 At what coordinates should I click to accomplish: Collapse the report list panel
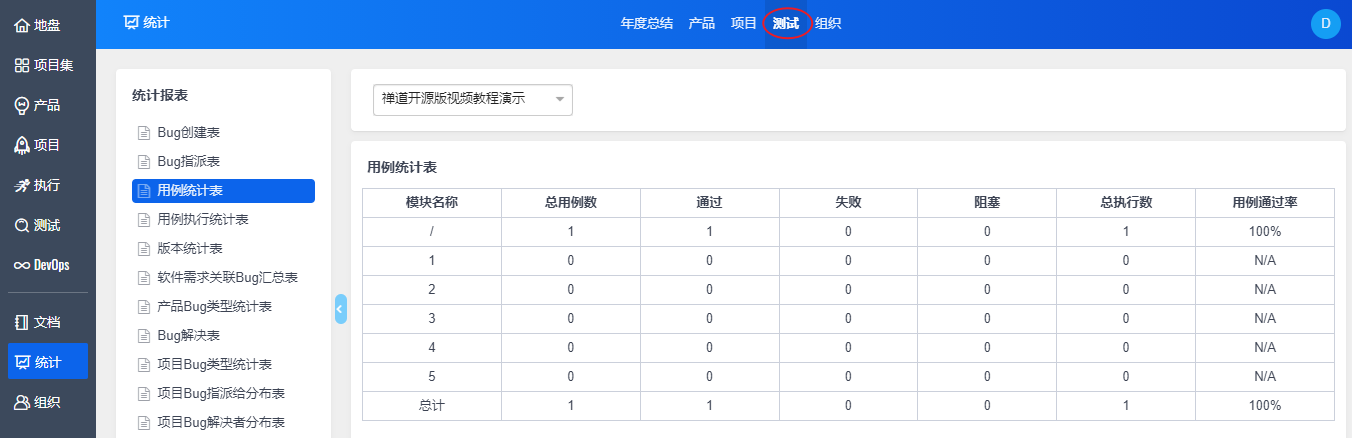pos(340,309)
